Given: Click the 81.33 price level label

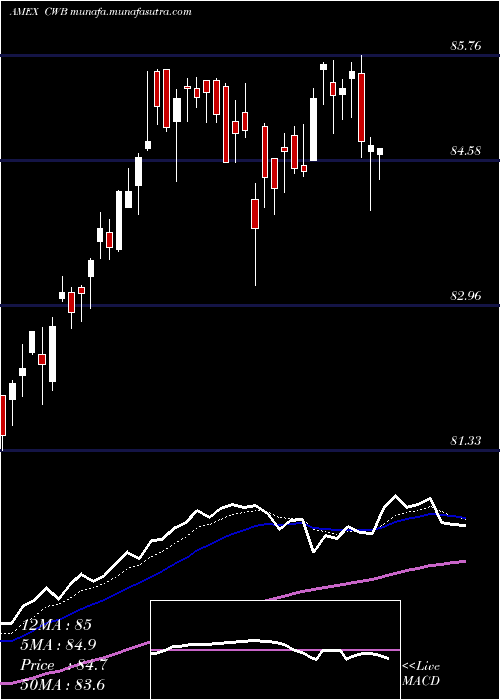Looking at the screenshot, I should tap(466, 441).
